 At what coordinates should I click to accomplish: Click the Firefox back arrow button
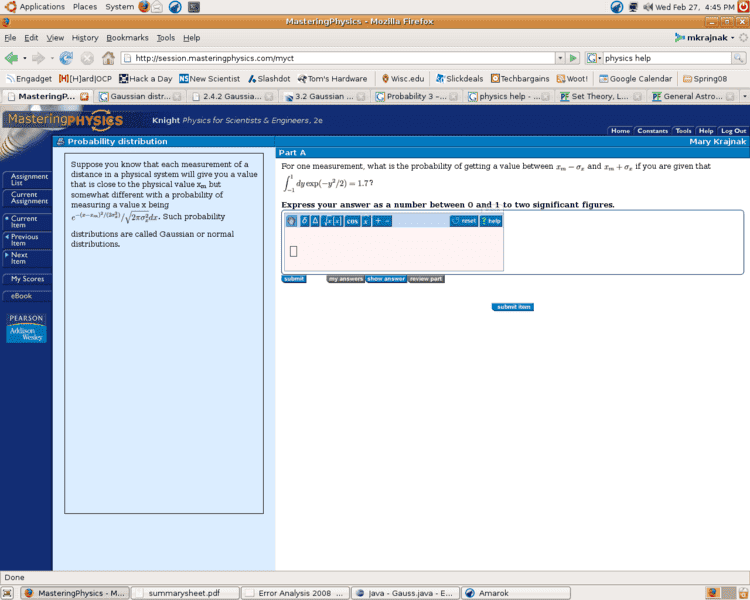pos(11,58)
